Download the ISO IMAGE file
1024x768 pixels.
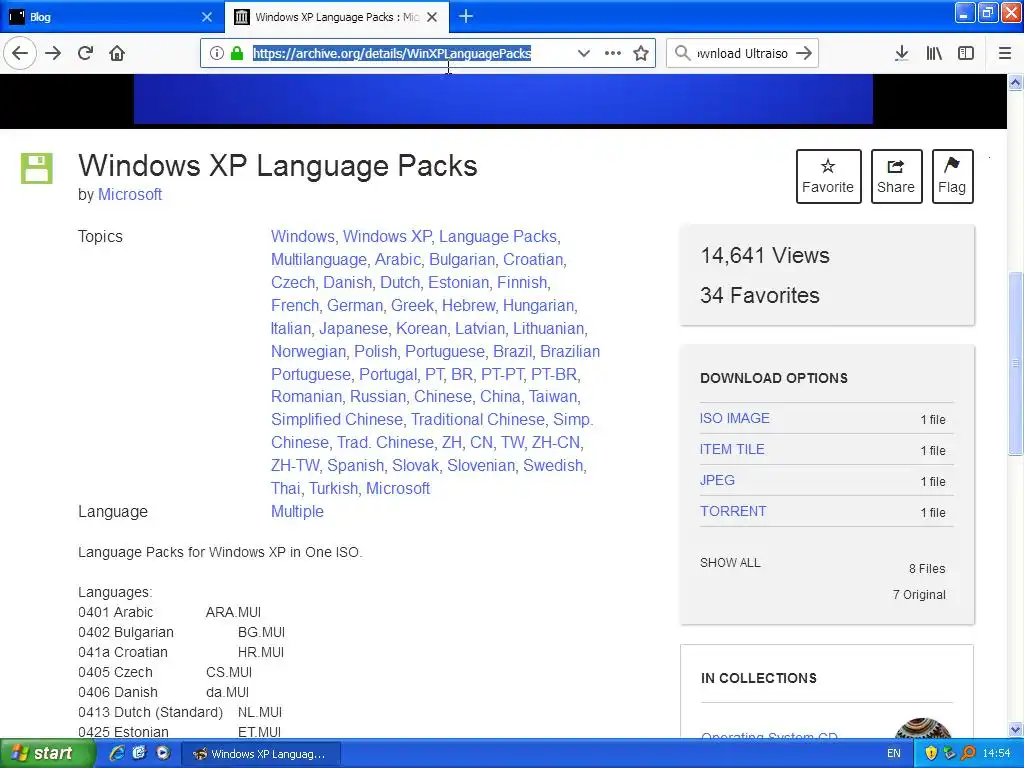tap(735, 418)
